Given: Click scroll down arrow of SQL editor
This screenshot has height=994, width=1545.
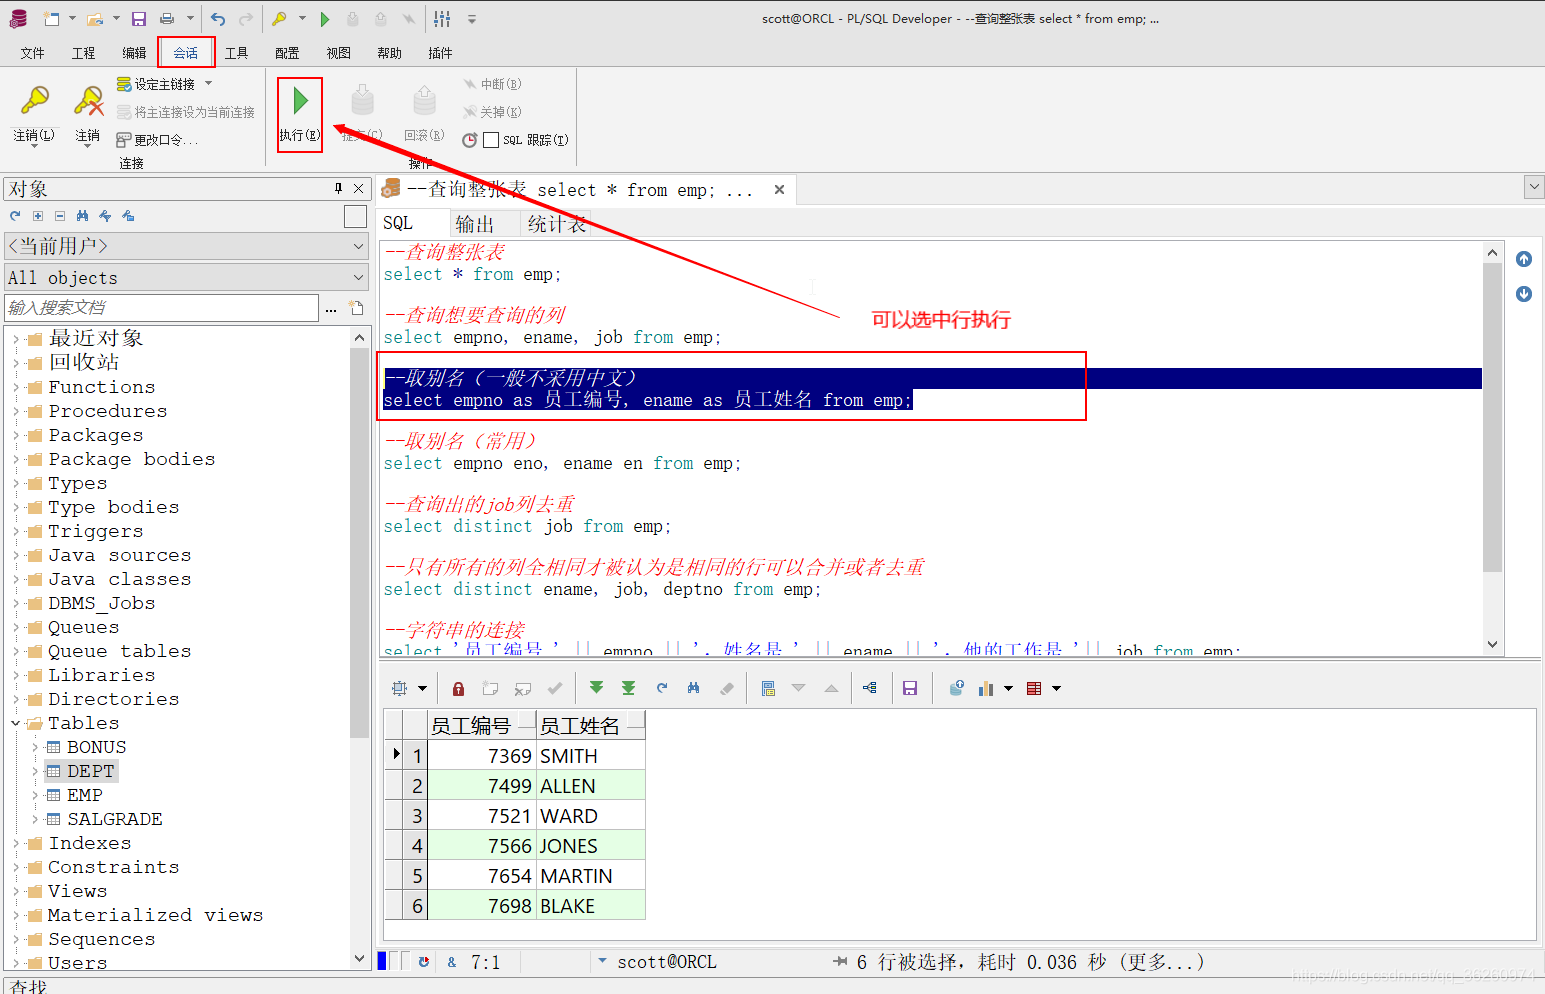Looking at the screenshot, I should [1492, 645].
